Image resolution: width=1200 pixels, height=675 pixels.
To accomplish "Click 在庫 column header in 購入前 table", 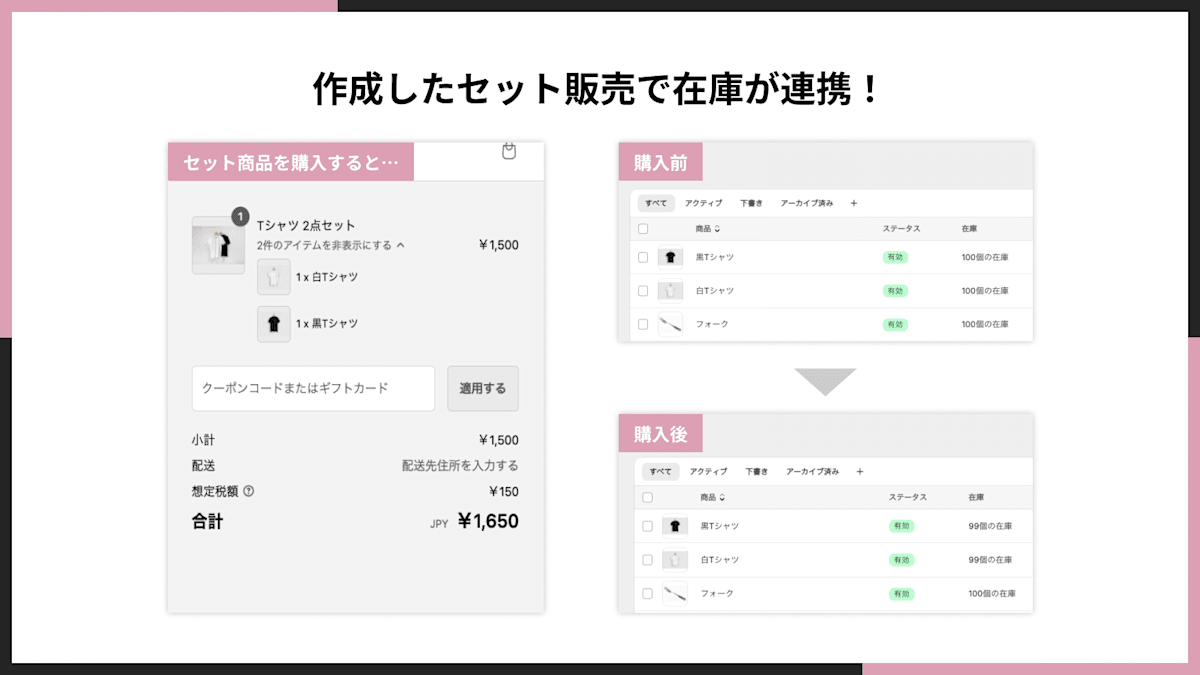I will [969, 229].
